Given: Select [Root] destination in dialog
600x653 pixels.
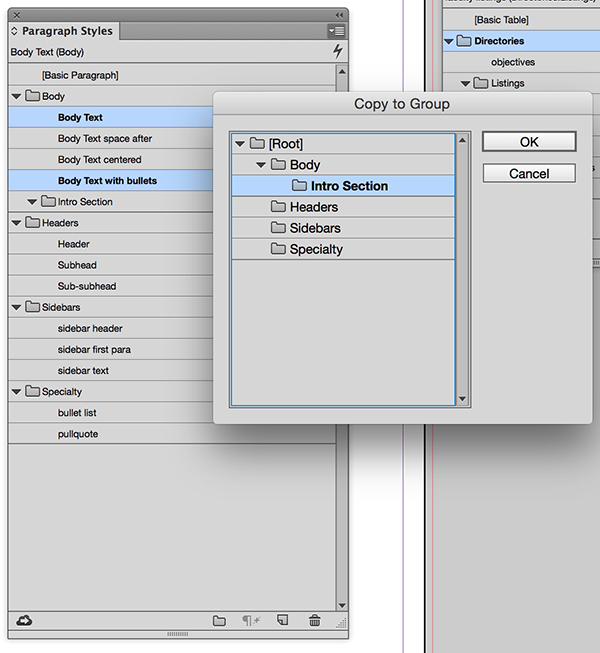Looking at the screenshot, I should (x=343, y=144).
